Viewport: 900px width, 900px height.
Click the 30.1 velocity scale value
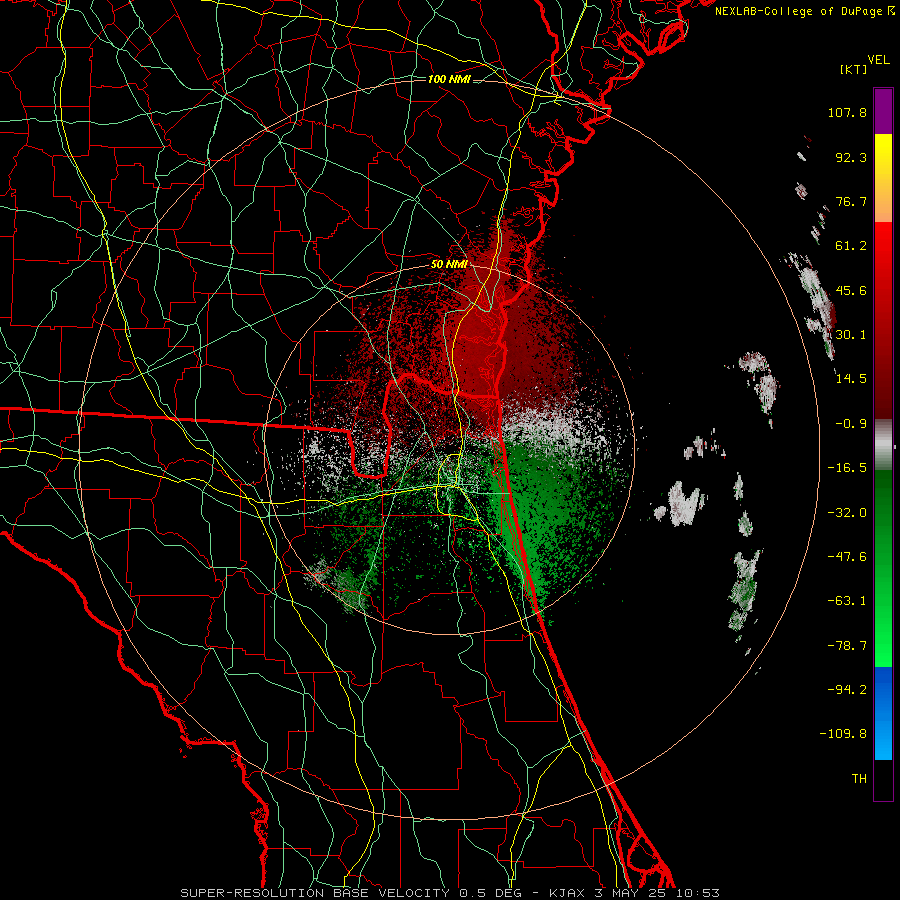(x=851, y=335)
